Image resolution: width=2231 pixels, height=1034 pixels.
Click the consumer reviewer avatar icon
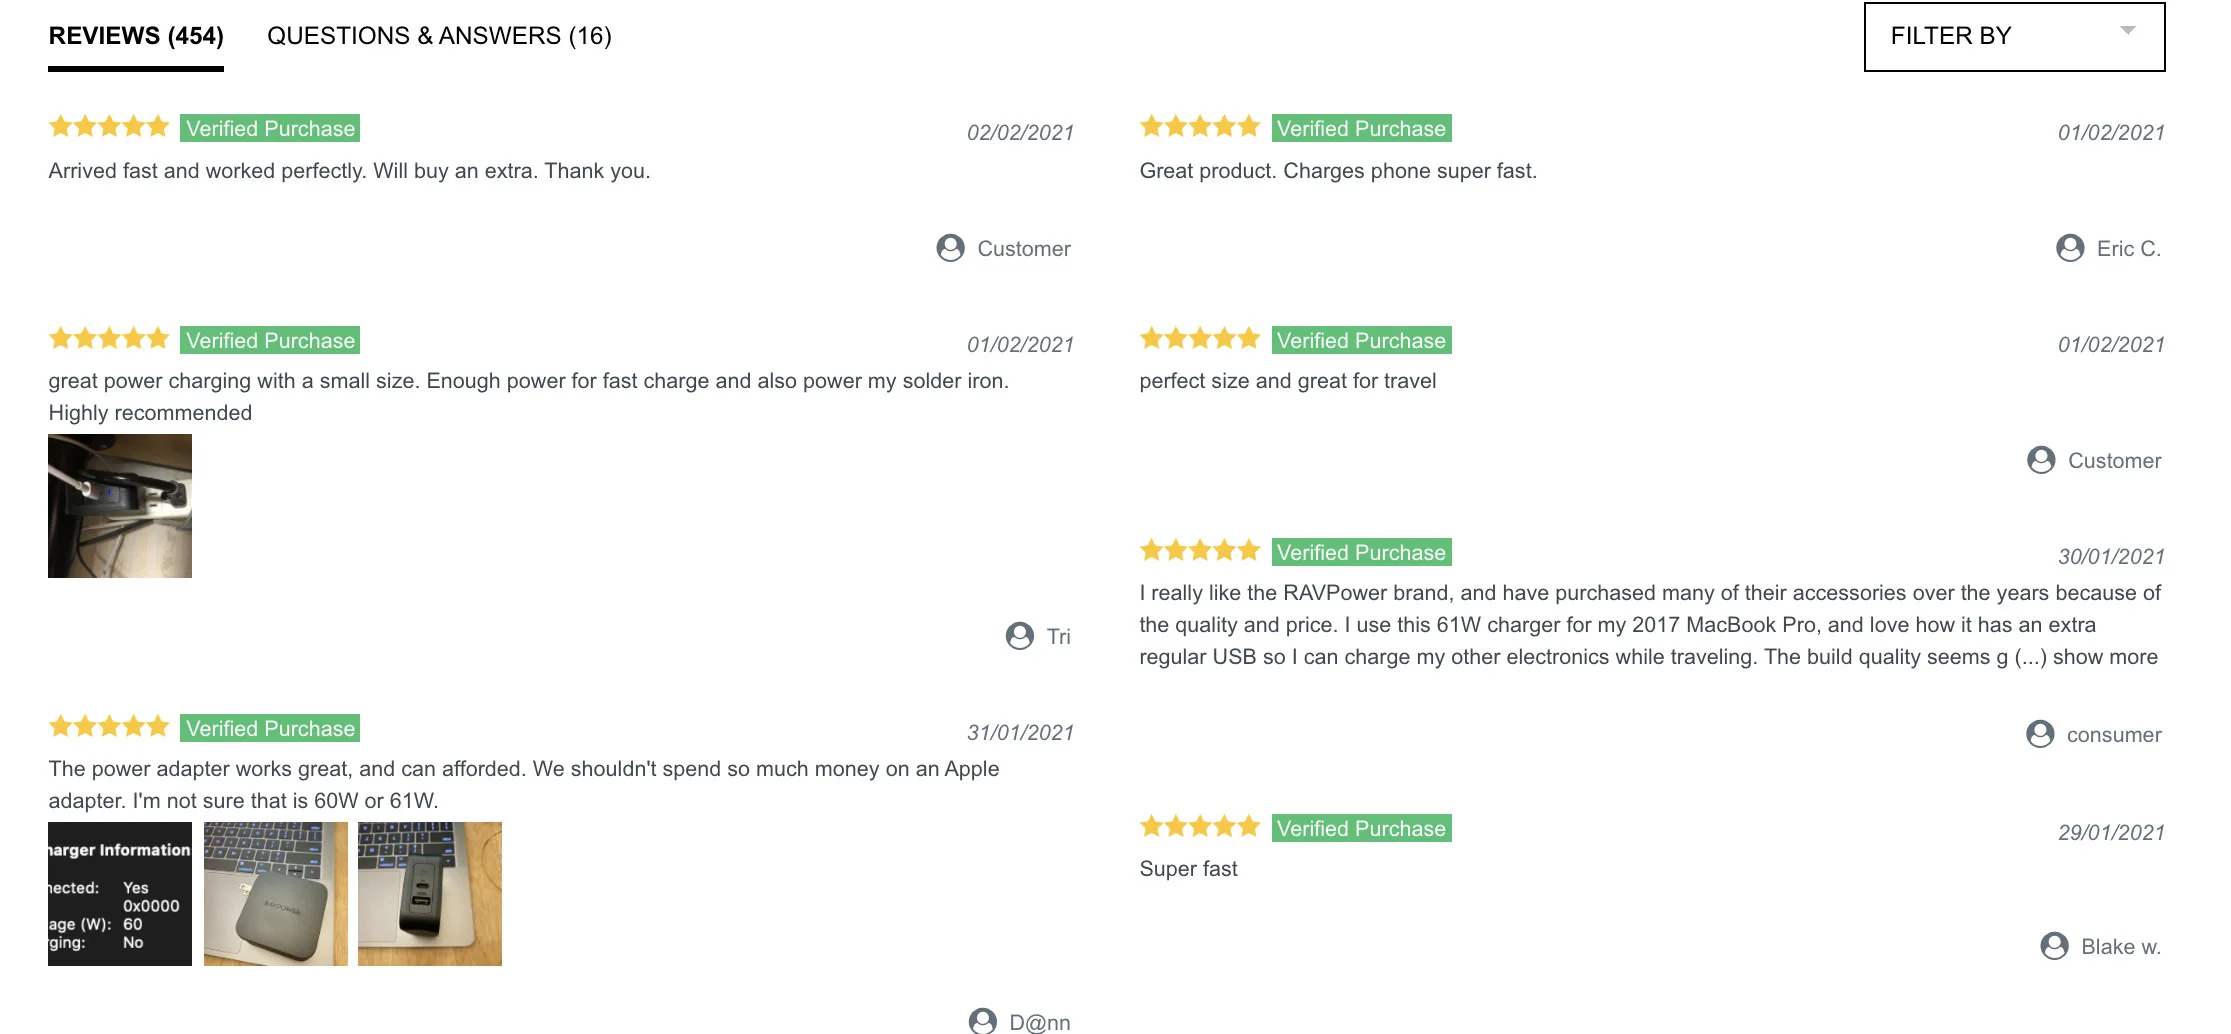click(x=2040, y=734)
